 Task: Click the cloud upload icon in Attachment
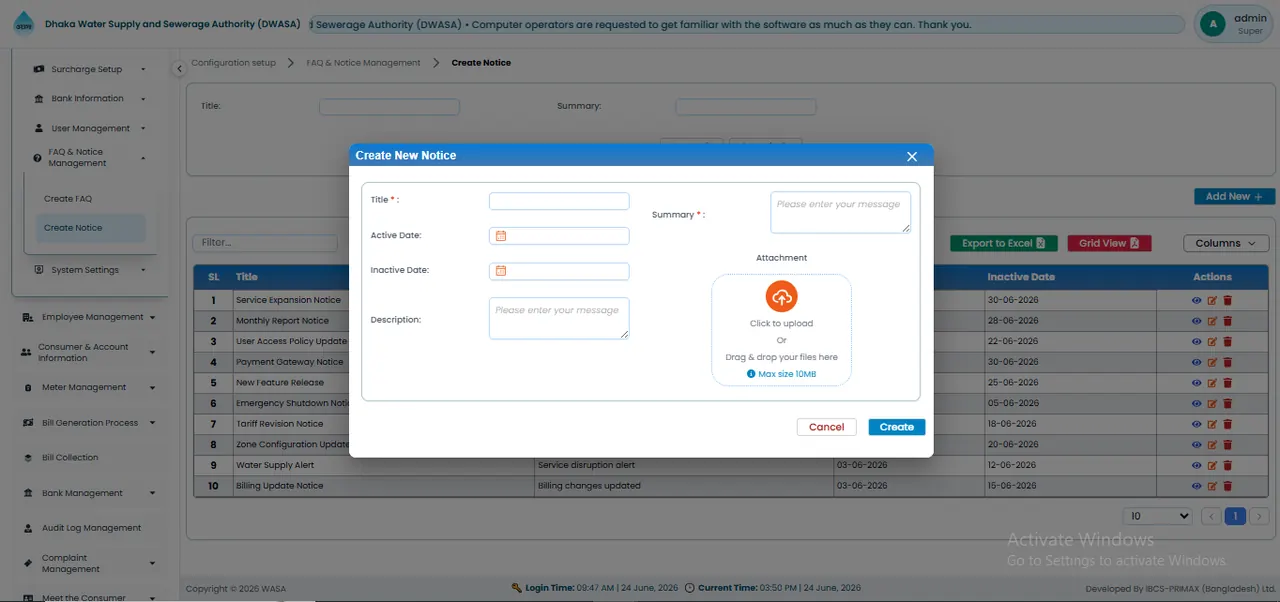pos(781,296)
